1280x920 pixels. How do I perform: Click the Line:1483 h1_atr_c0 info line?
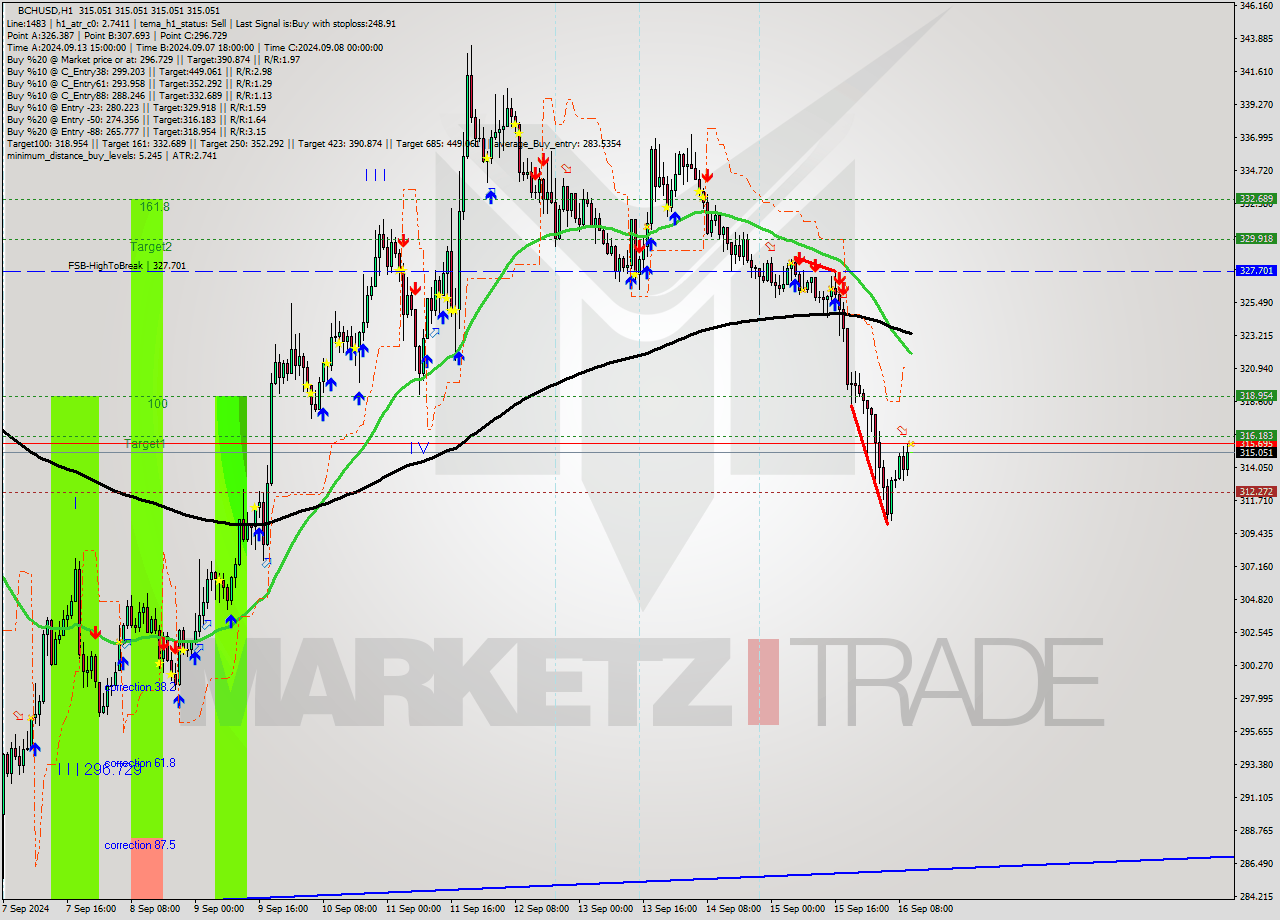click(x=200, y=23)
